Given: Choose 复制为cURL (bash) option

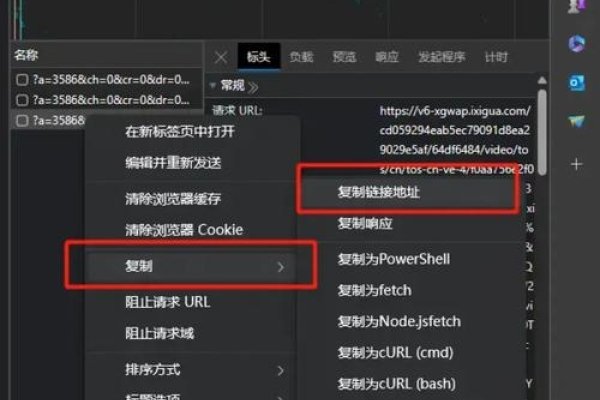Looking at the screenshot, I should [x=409, y=384].
